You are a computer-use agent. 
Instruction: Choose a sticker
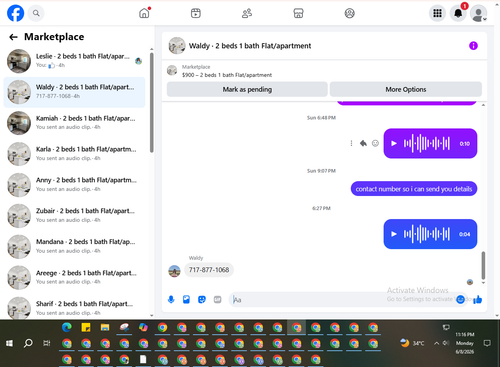(x=202, y=299)
